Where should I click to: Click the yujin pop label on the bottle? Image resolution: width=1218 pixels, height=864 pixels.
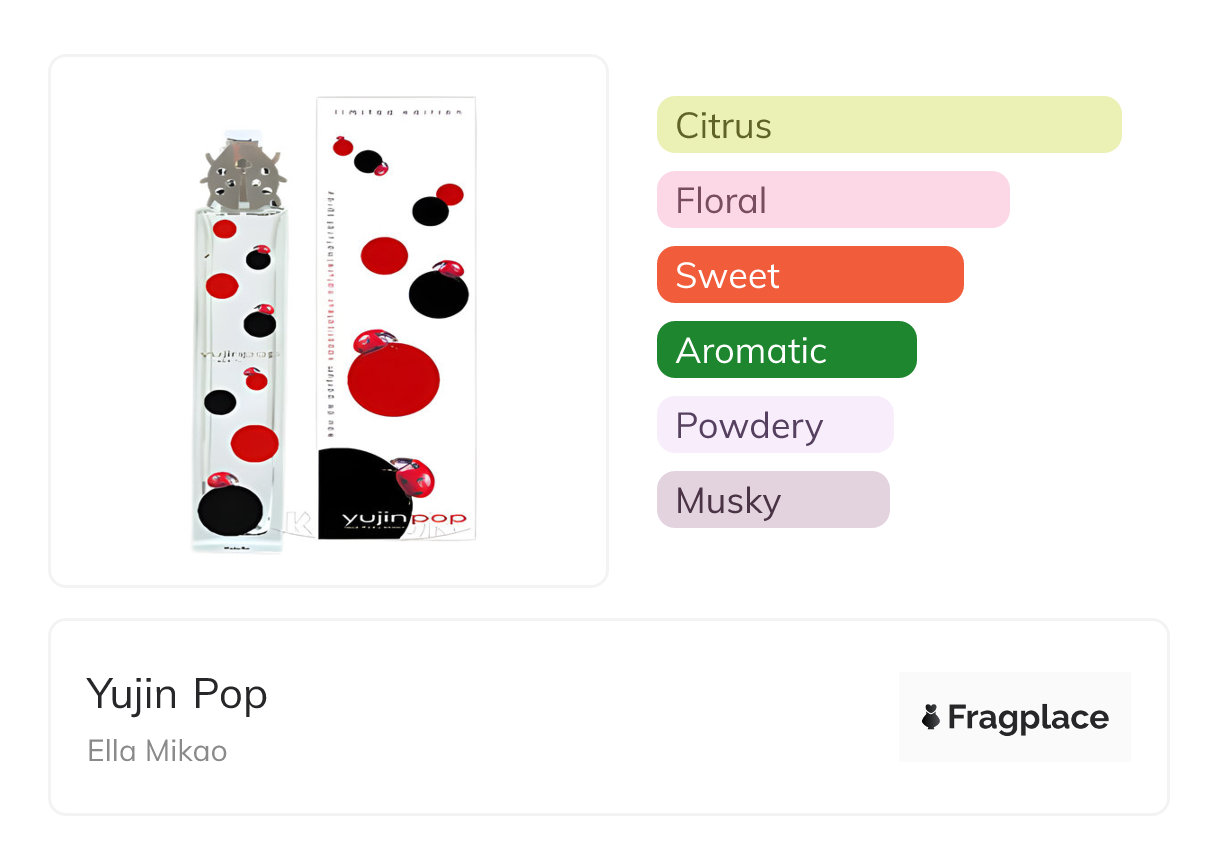[x=241, y=355]
